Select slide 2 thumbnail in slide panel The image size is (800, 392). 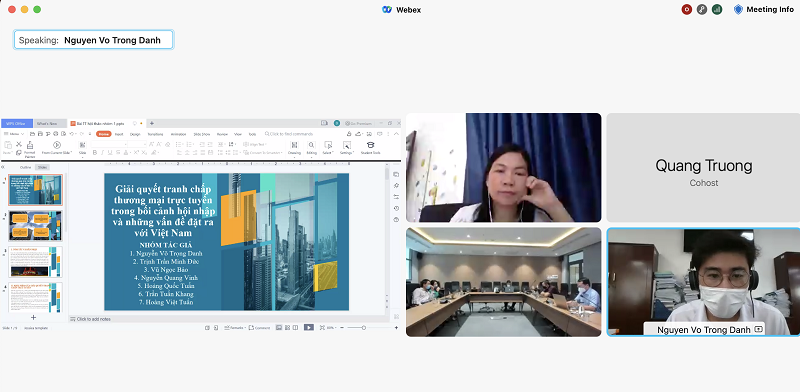pyautogui.click(x=35, y=226)
